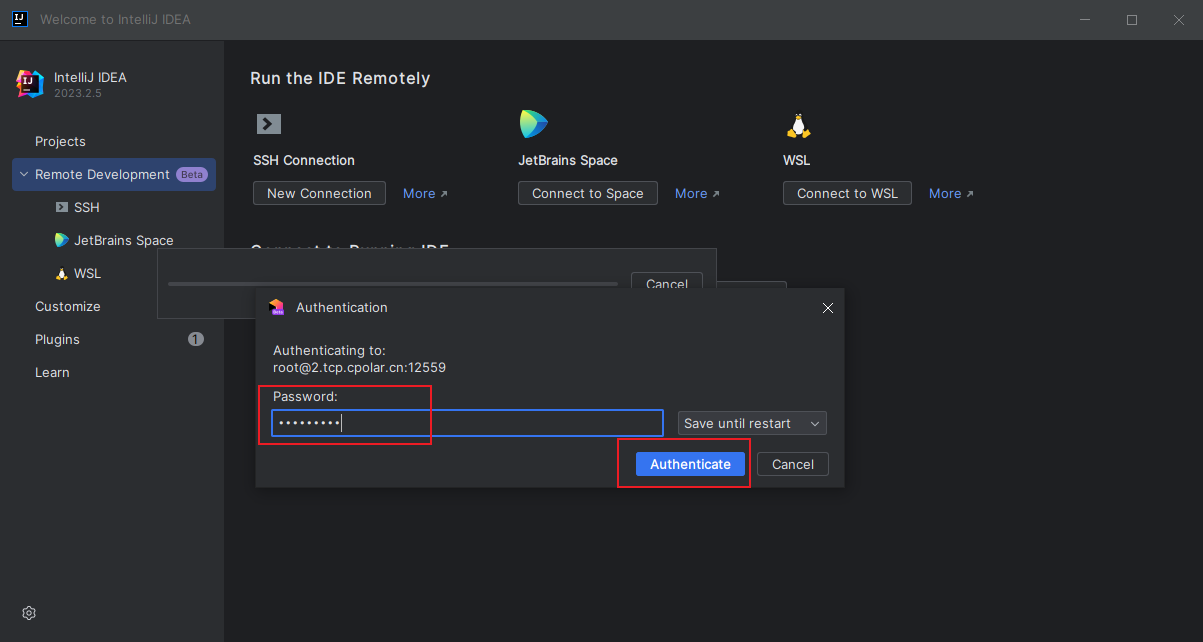1203x642 pixels.
Task: Click the IntelliJ icon in title bar
Action: 19,19
